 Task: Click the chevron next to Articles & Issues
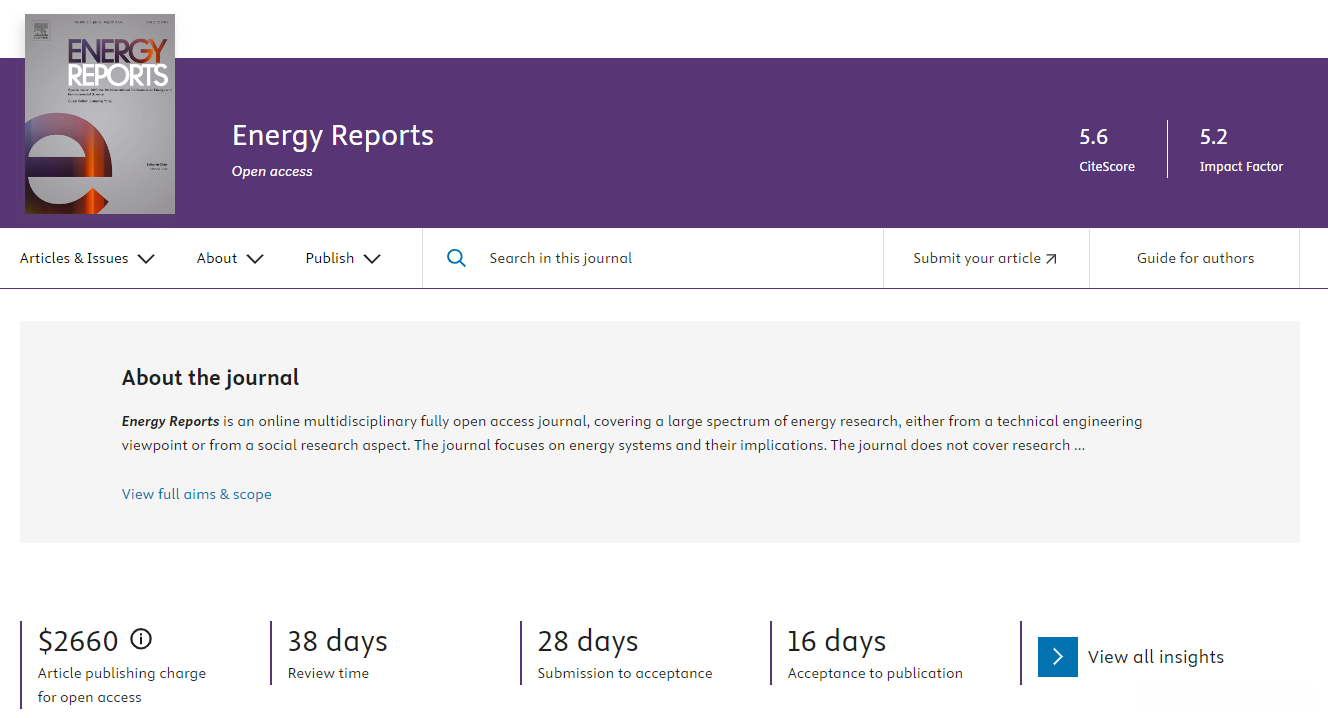coord(146,259)
